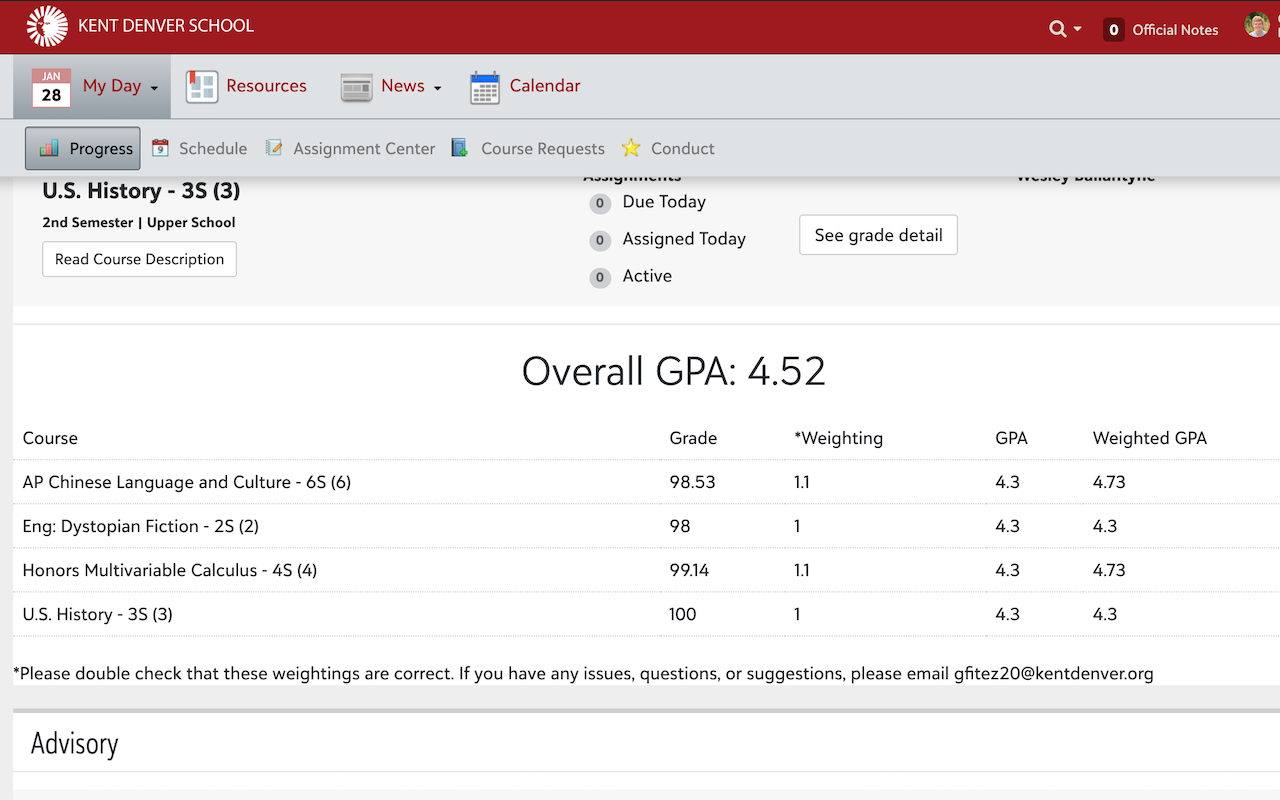Click the U.S. History - 3S (3) heading
The width and height of the screenshot is (1280, 800).
tap(141, 191)
